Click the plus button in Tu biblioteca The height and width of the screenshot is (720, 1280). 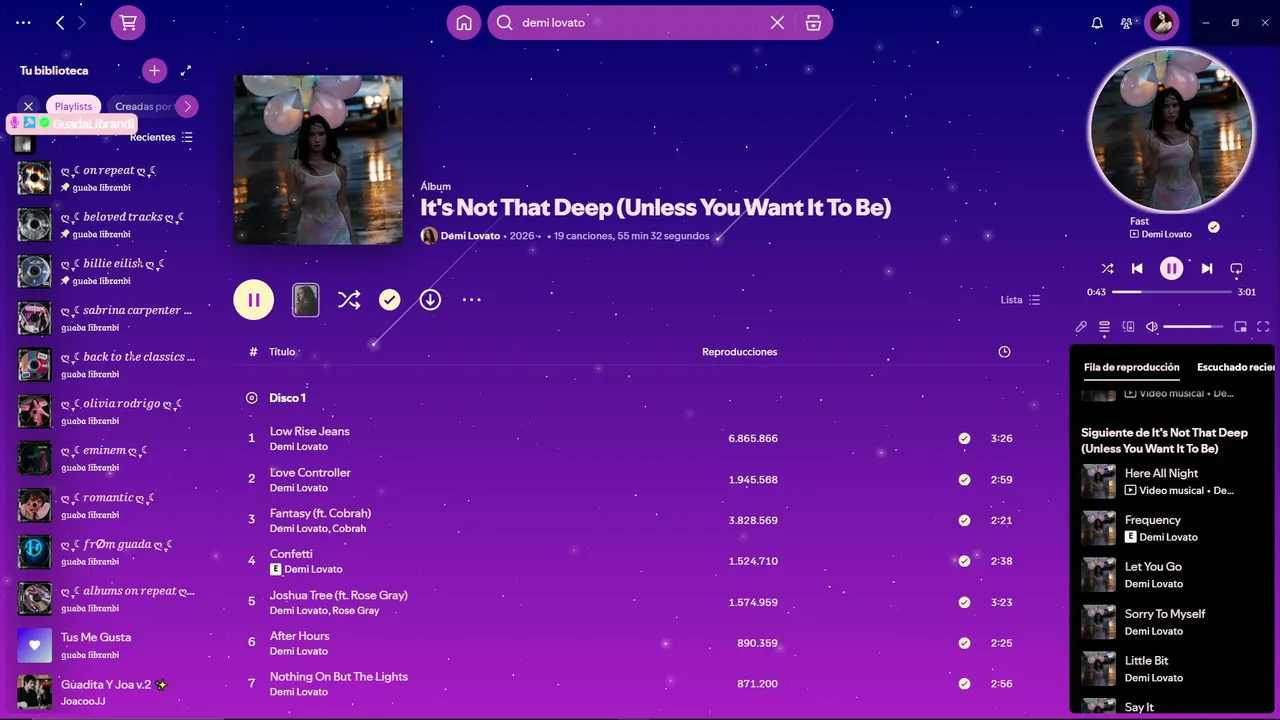coord(154,70)
